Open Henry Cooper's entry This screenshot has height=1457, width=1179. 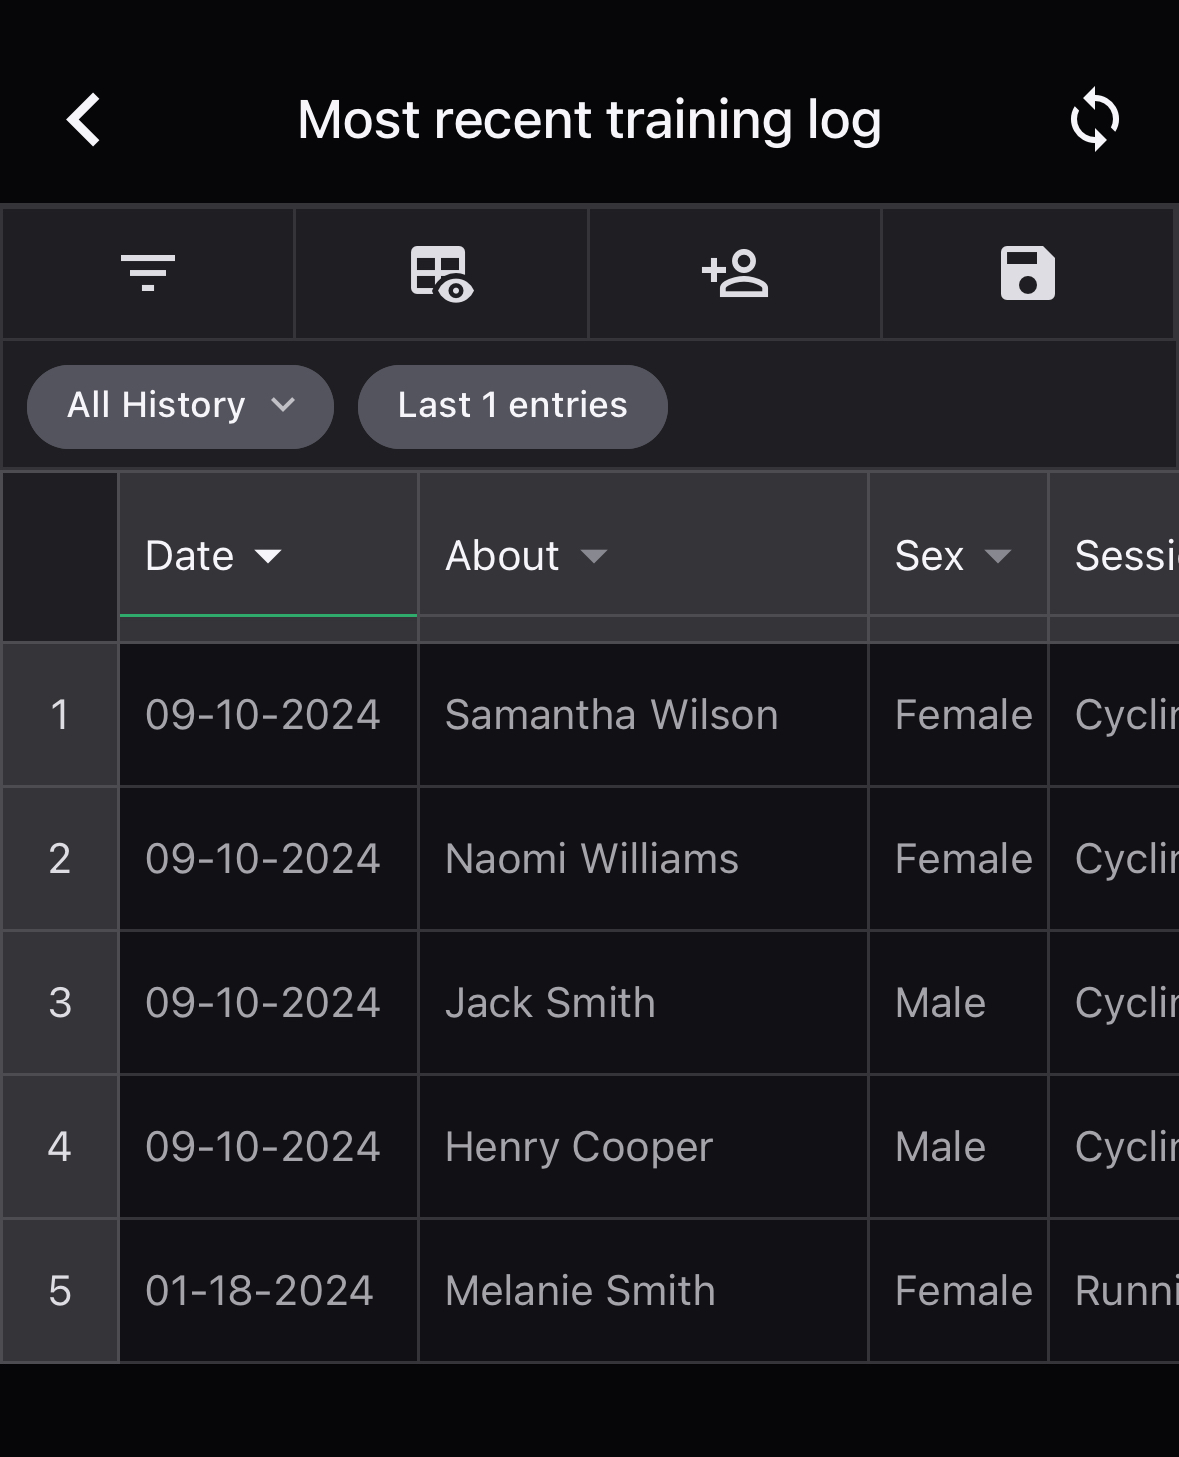coord(578,1147)
